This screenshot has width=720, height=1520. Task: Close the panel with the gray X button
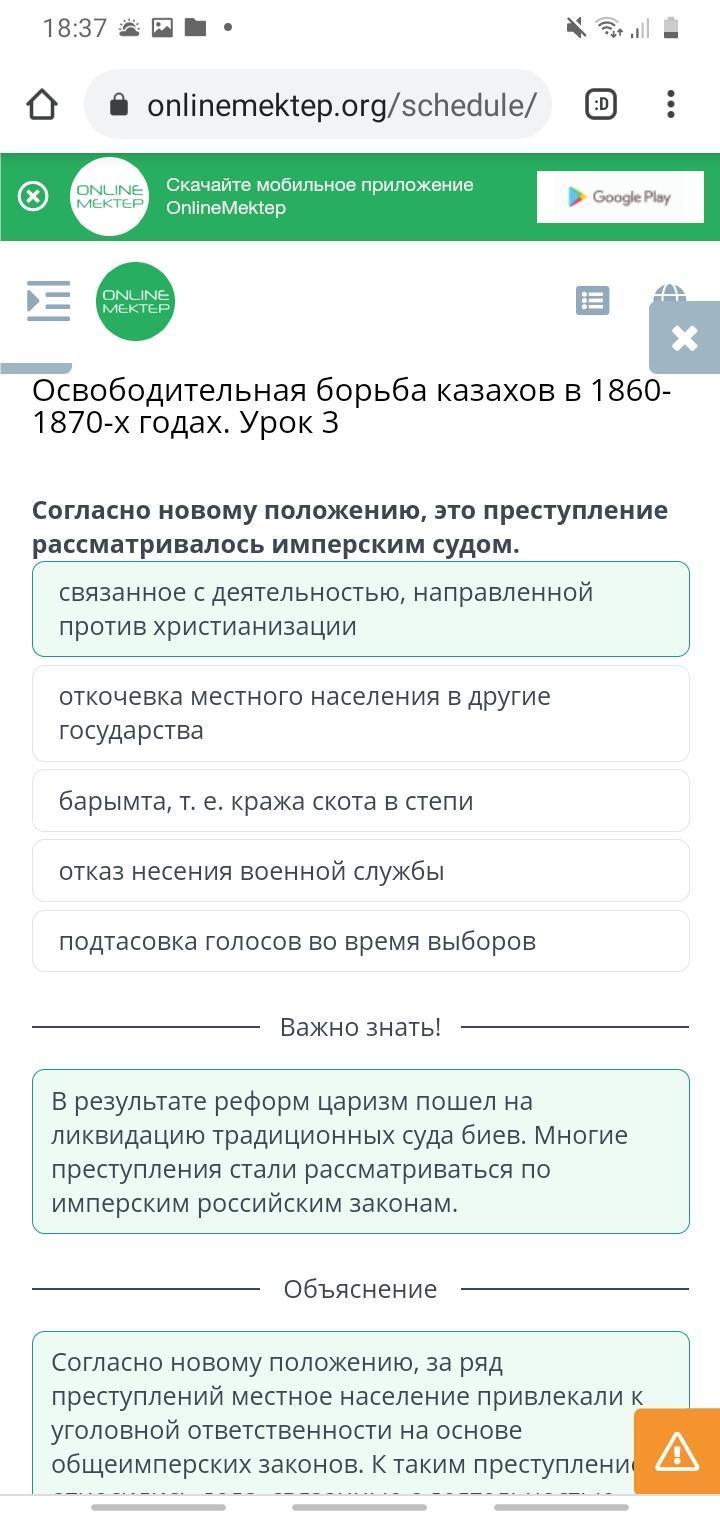pos(685,337)
